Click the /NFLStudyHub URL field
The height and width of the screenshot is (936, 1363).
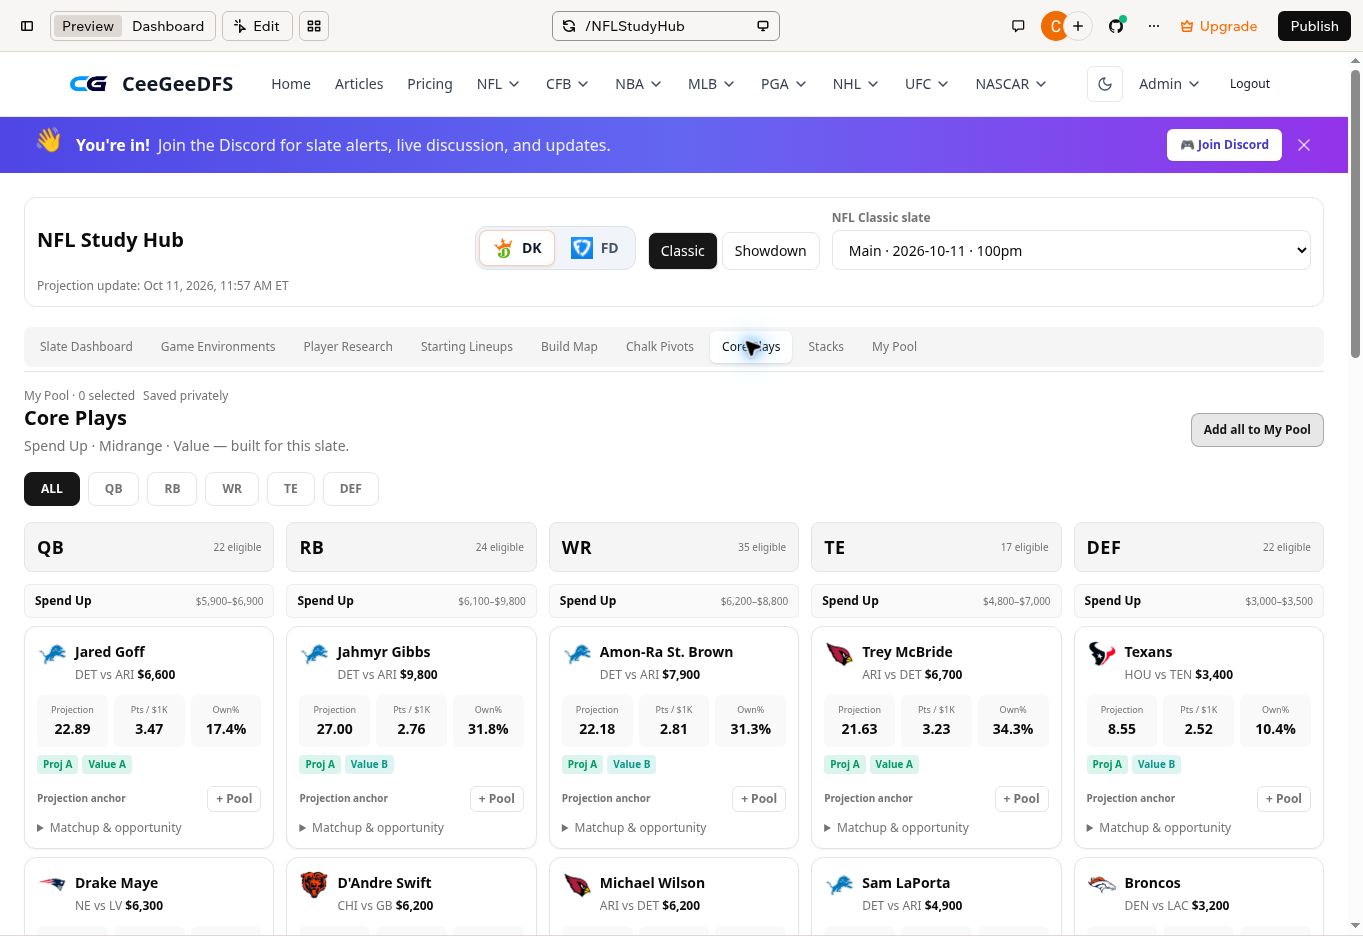pyautogui.click(x=666, y=26)
